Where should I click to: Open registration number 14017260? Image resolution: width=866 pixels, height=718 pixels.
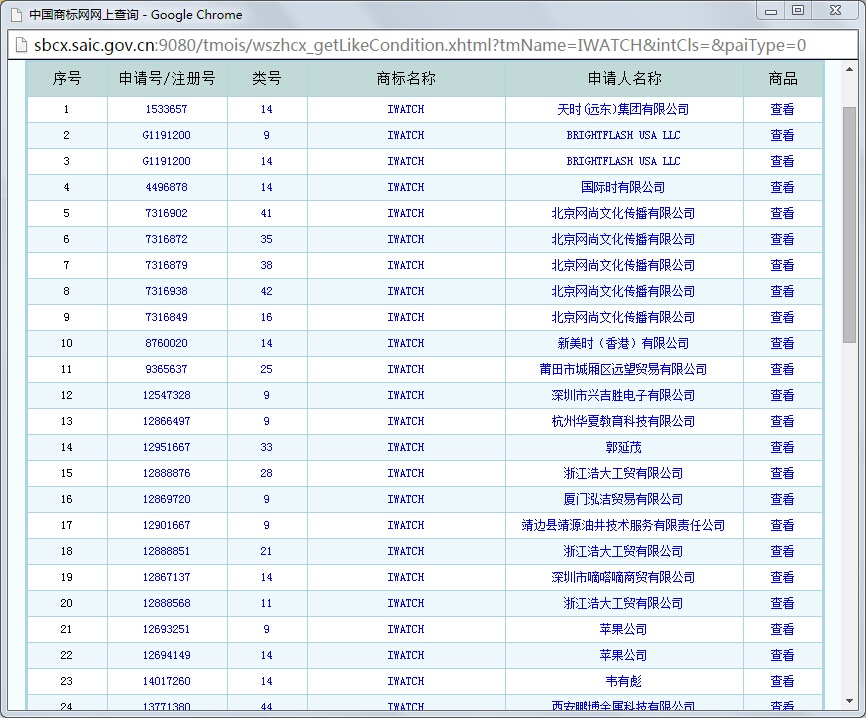pyautogui.click(x=166, y=680)
